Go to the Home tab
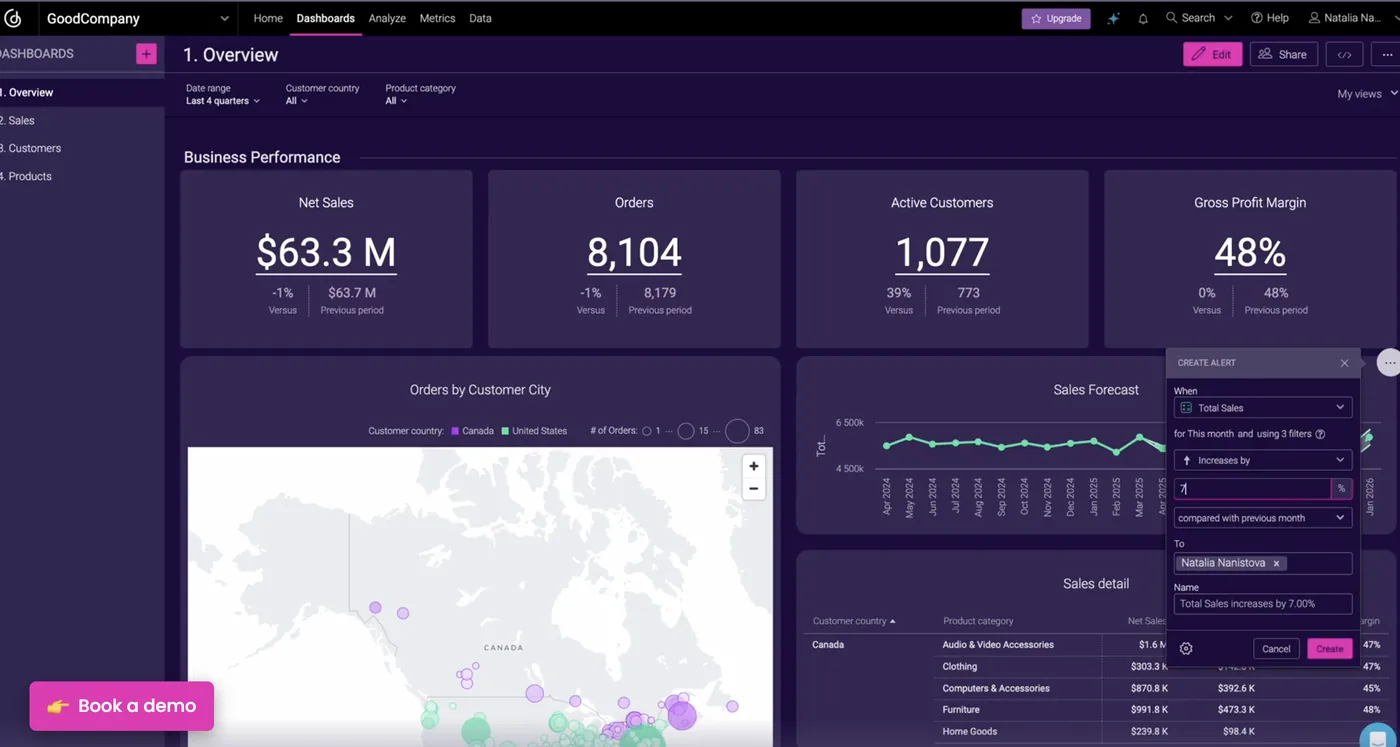The width and height of the screenshot is (1400, 747). pos(268,18)
